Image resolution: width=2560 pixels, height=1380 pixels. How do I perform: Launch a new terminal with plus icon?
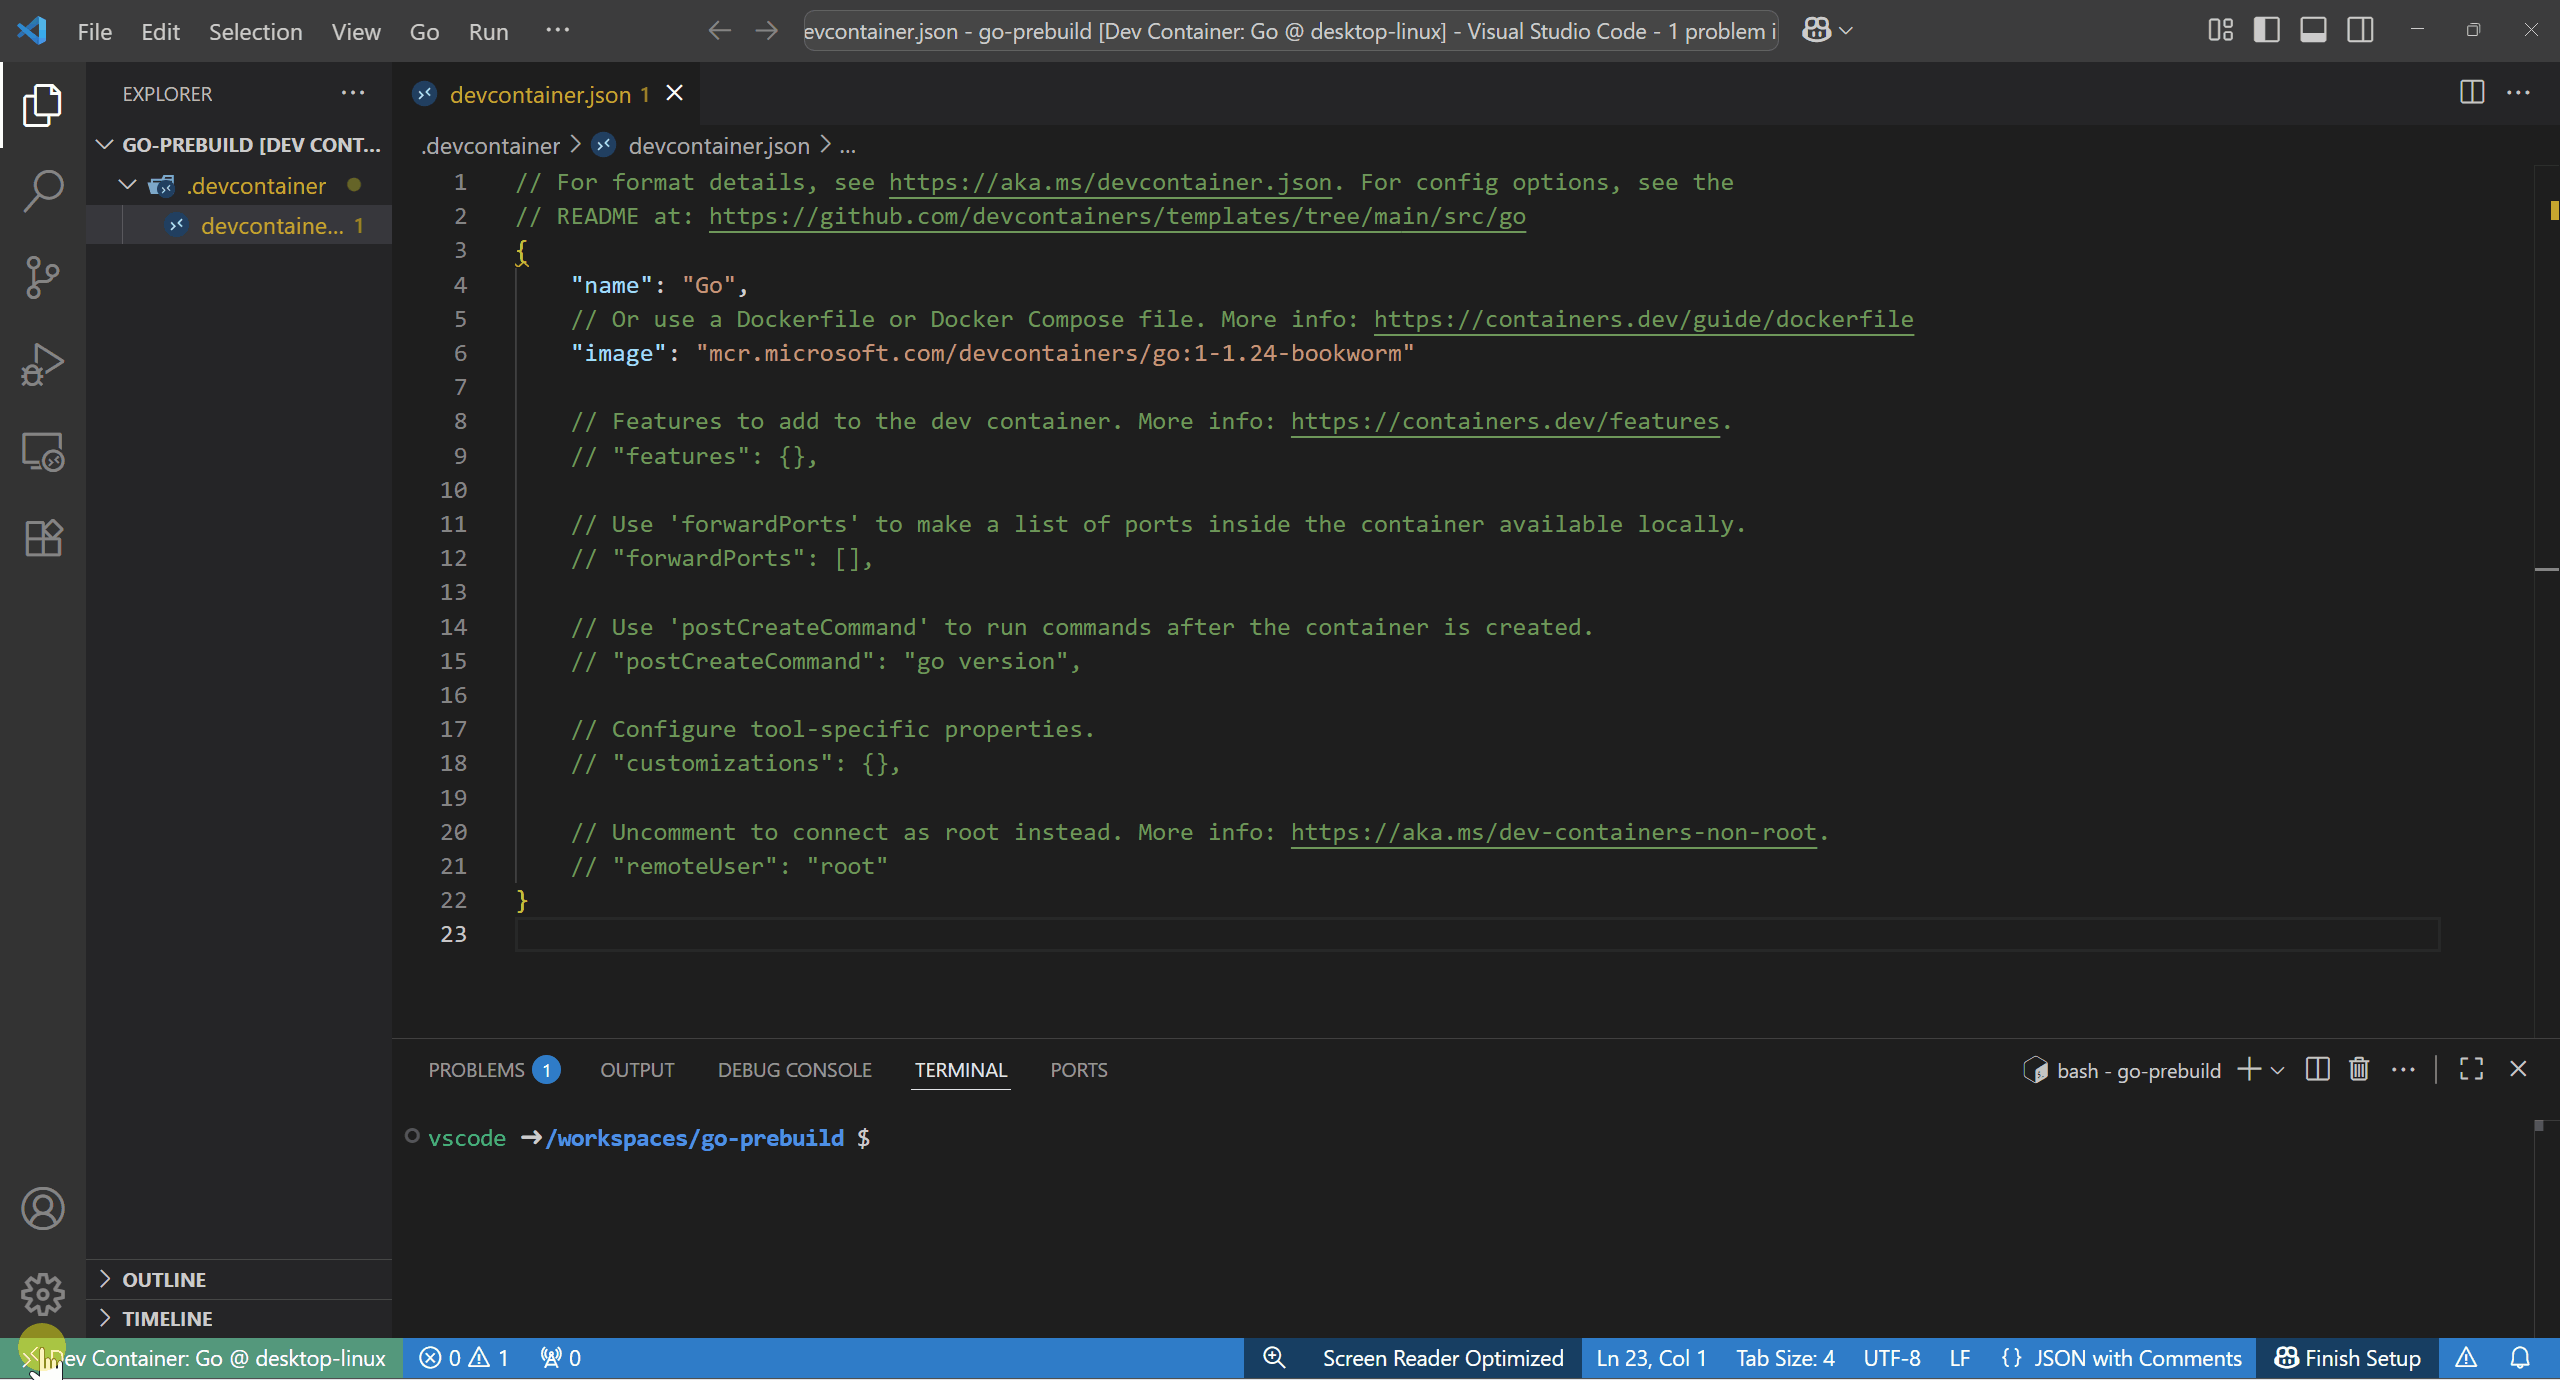2249,1070
